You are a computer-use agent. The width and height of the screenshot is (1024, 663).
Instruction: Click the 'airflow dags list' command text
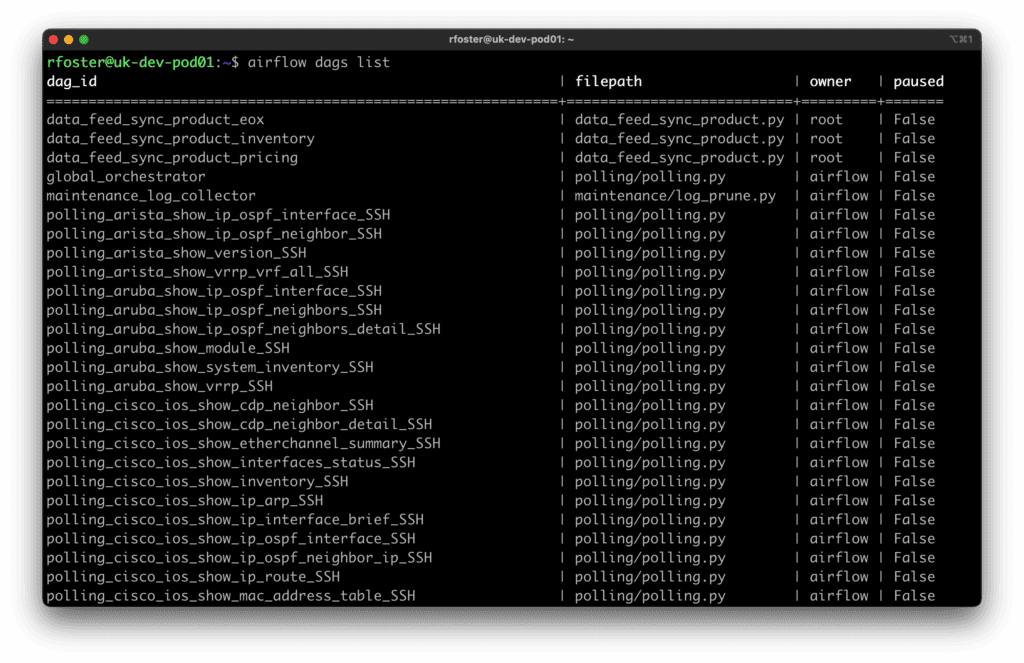318,62
